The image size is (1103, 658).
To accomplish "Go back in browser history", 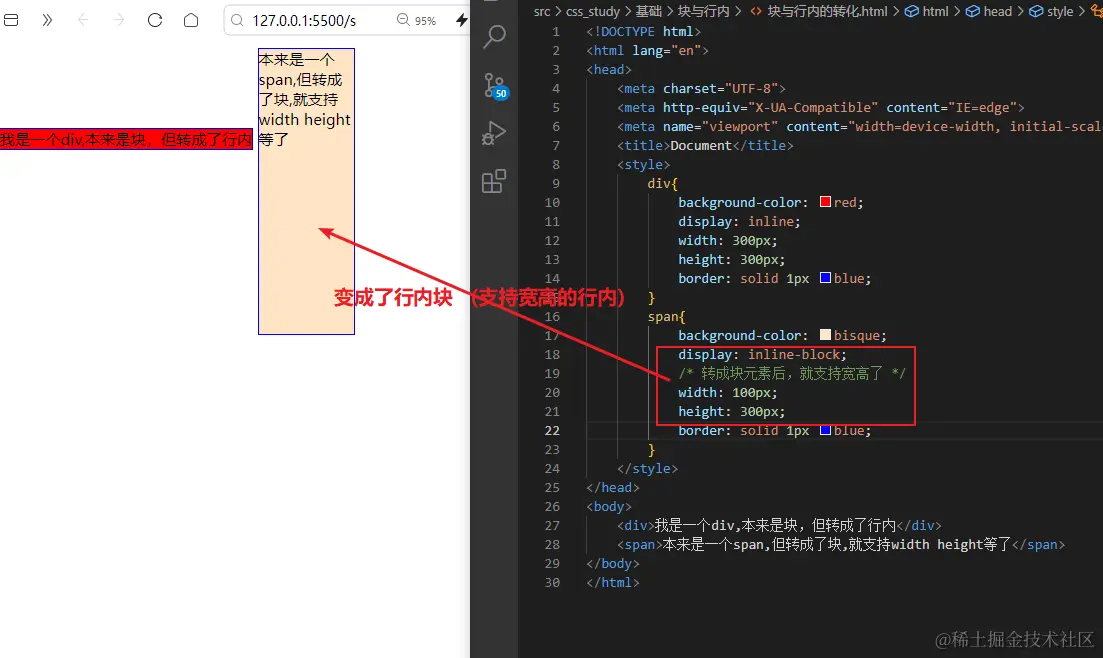I will [83, 20].
